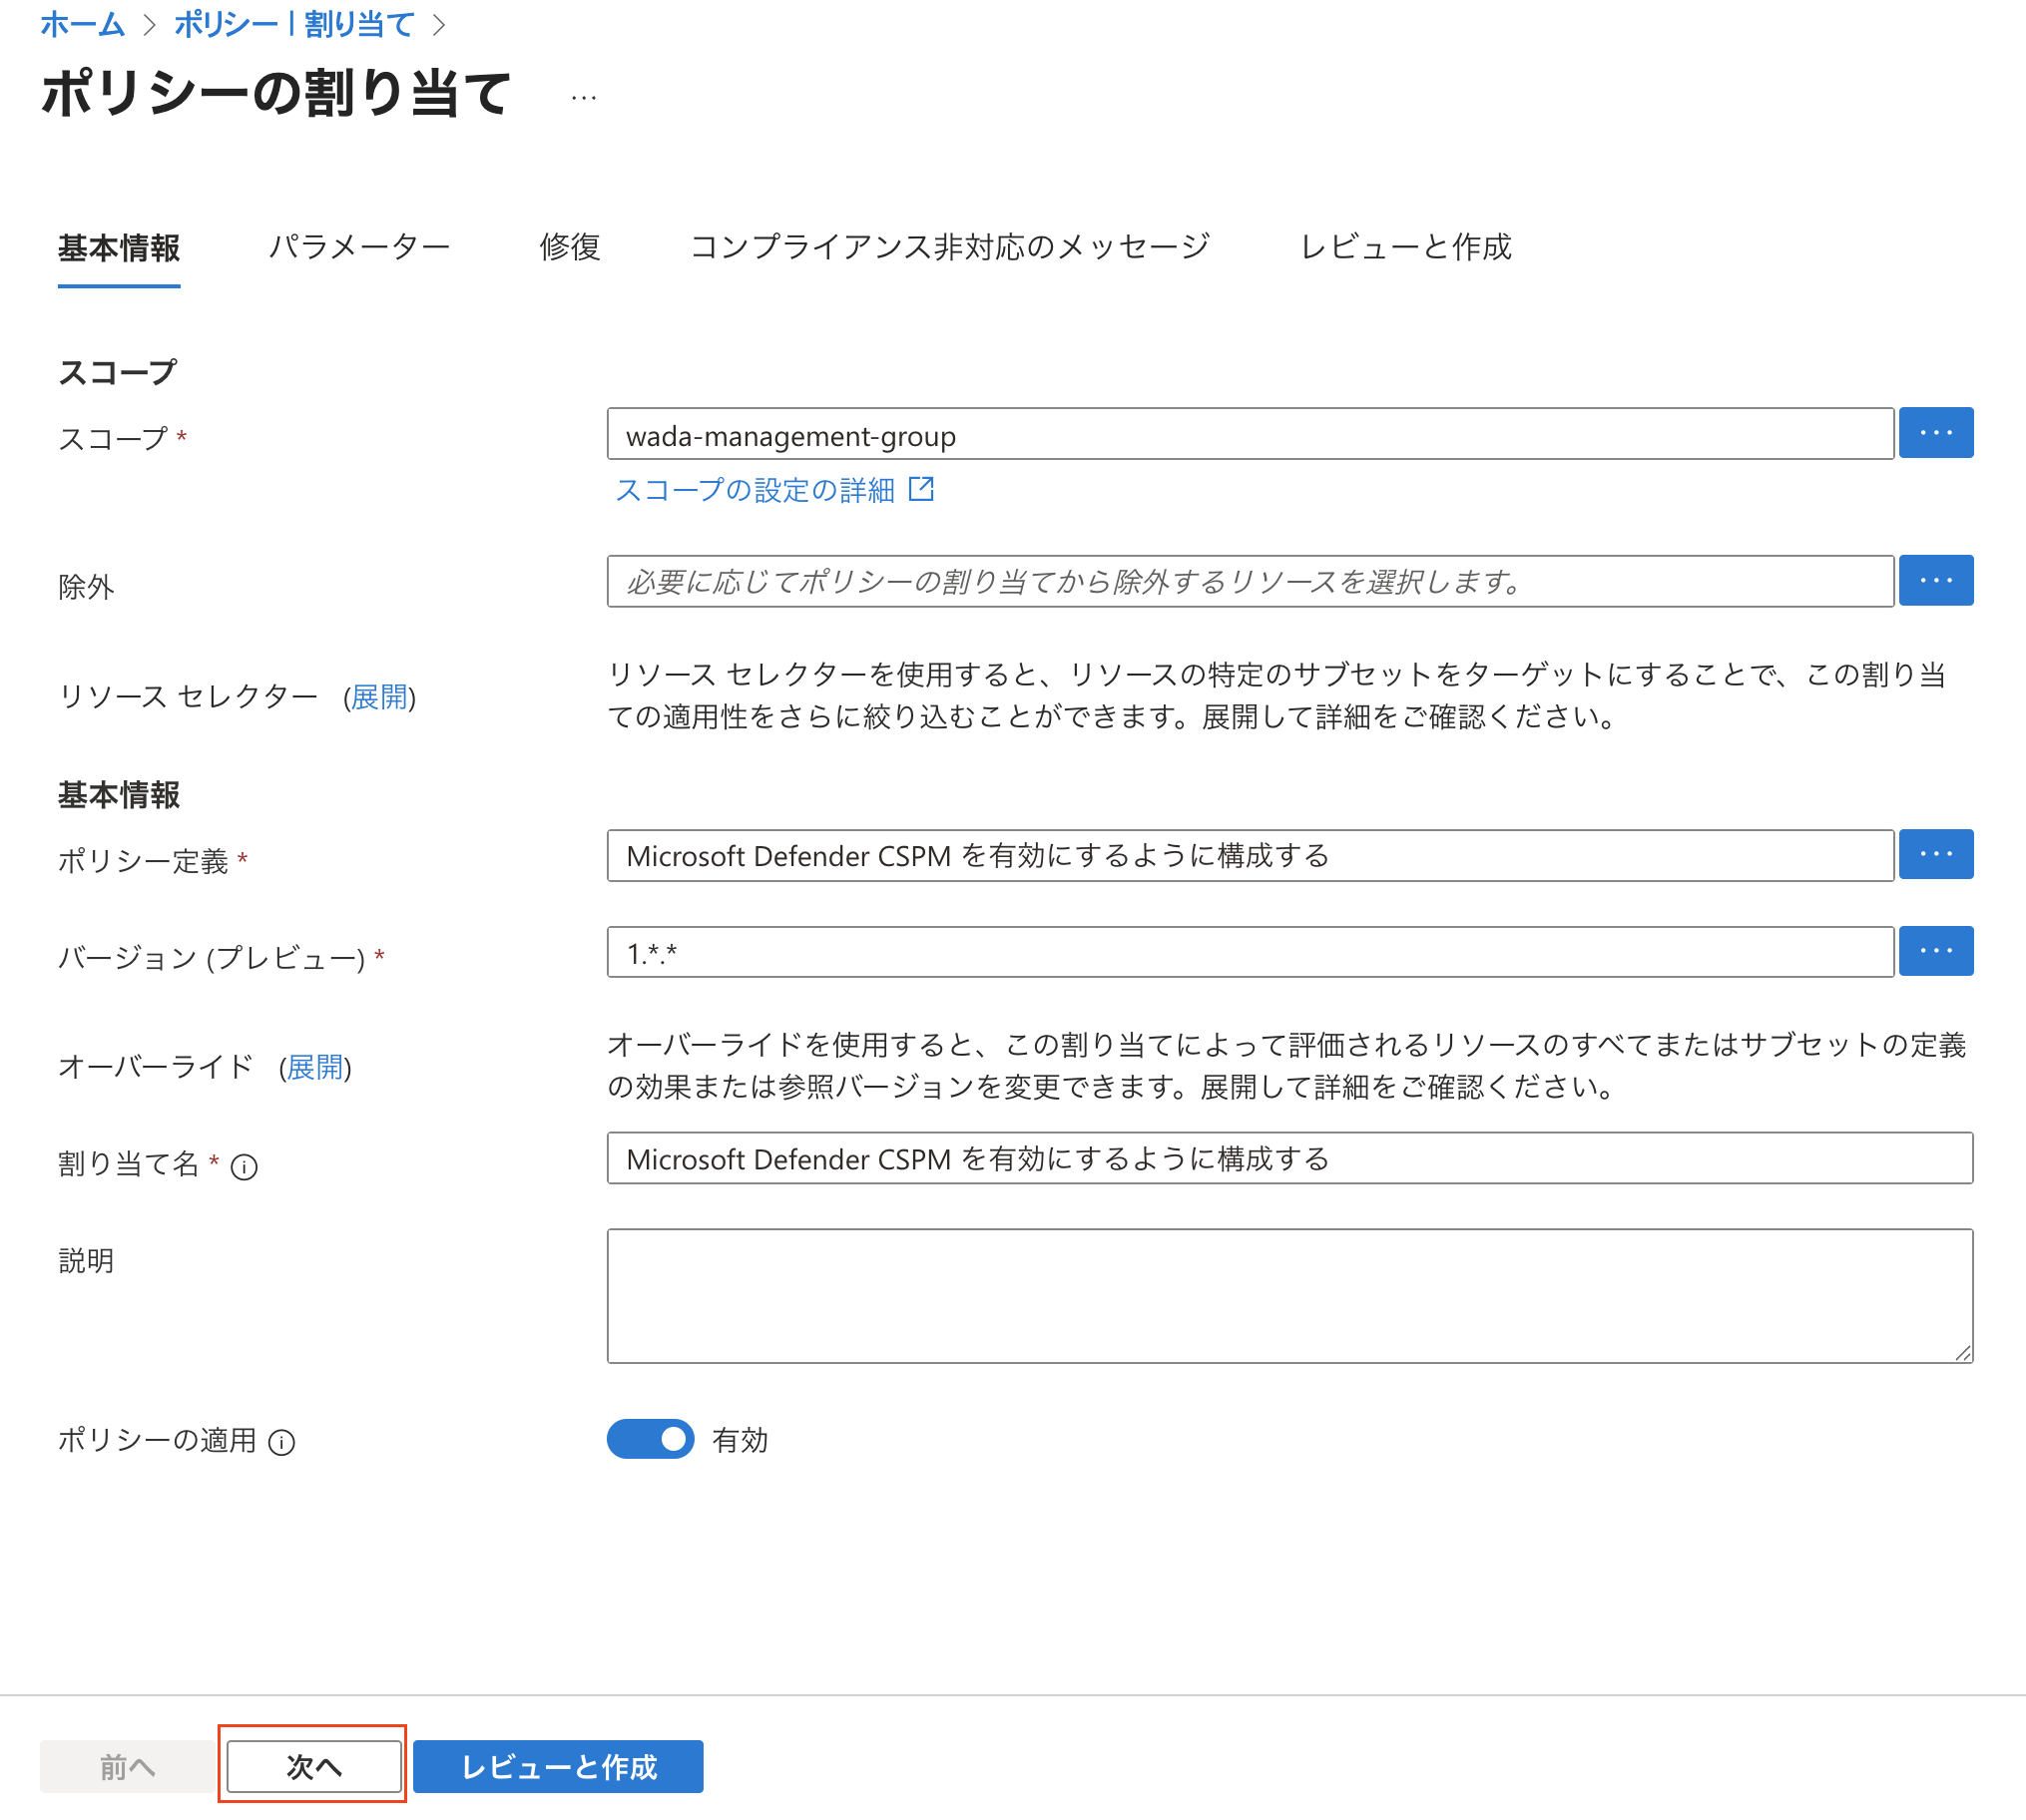Expand the オーバーライド section via 展開
The image size is (2026, 1820).
(x=315, y=1067)
